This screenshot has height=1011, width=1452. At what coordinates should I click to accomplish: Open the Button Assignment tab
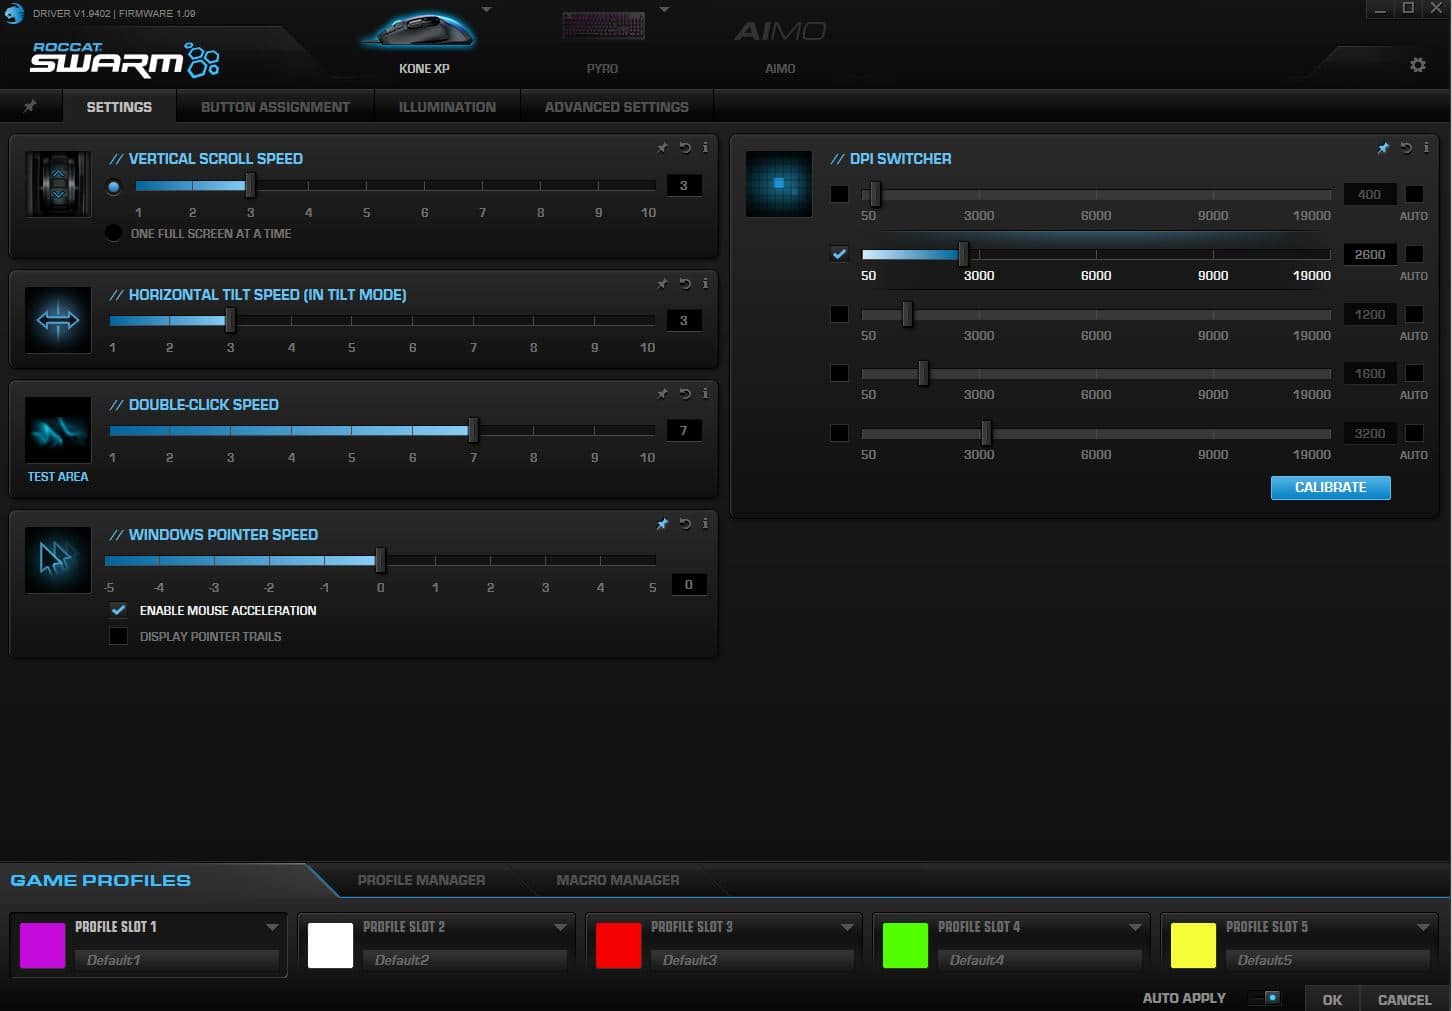[275, 107]
